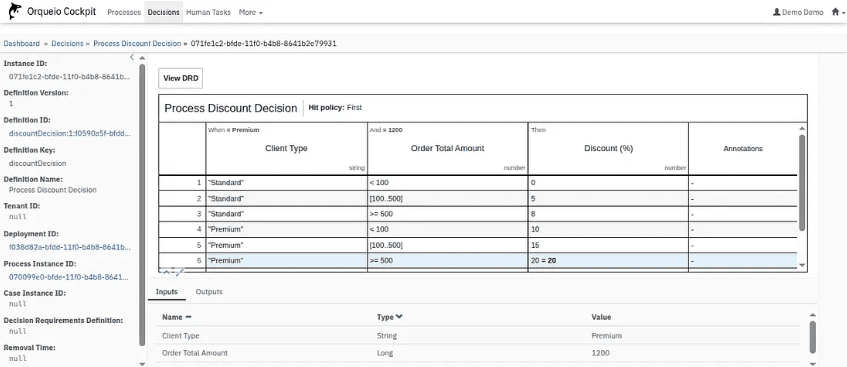Screen dimensions: 847x367
Task: Navigate to Decisions breadcrumb
Action: (67, 43)
